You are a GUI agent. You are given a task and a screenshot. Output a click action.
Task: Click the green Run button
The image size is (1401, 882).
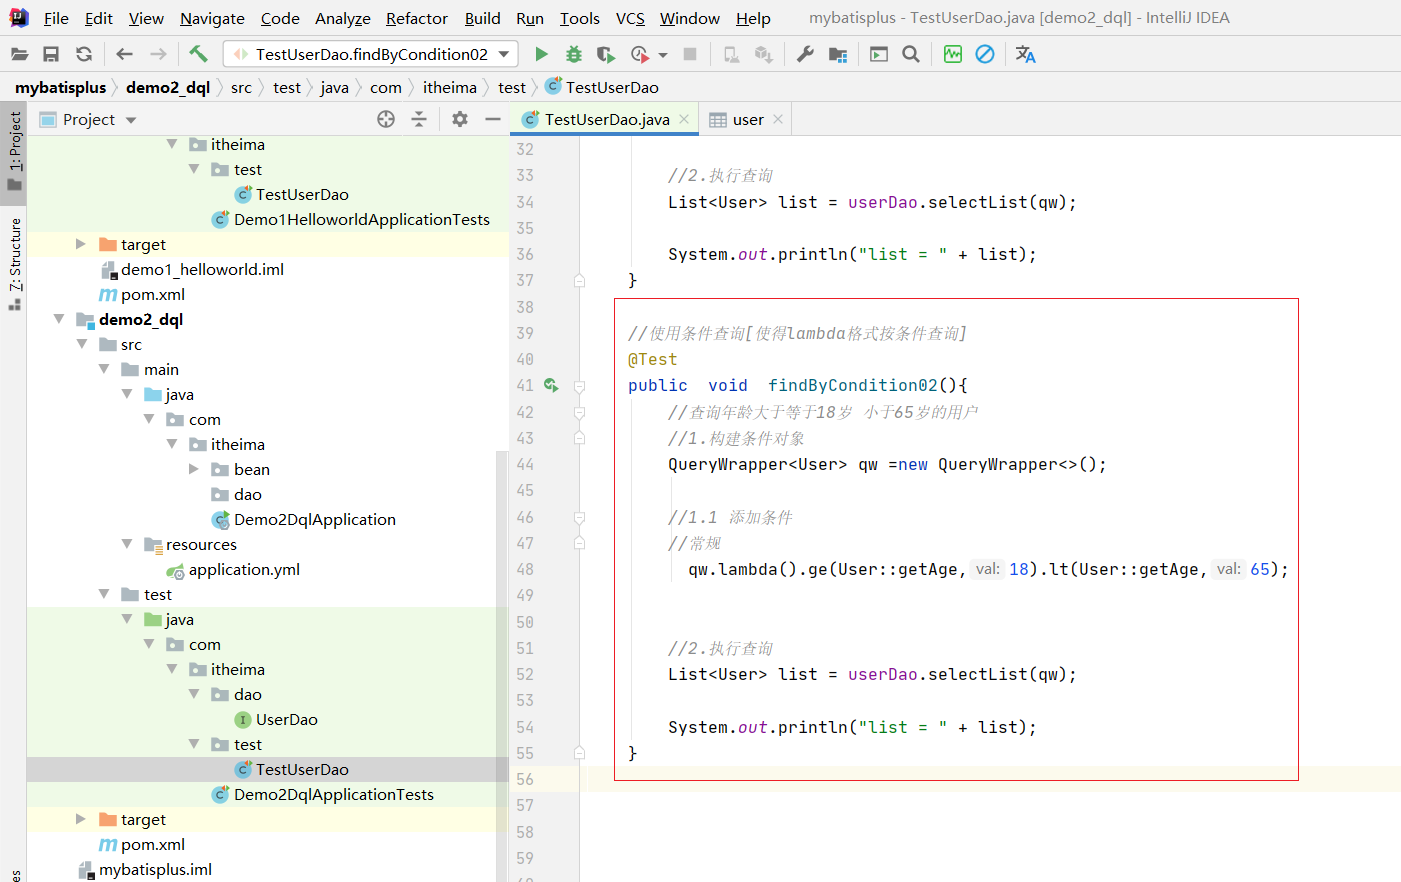click(x=541, y=54)
